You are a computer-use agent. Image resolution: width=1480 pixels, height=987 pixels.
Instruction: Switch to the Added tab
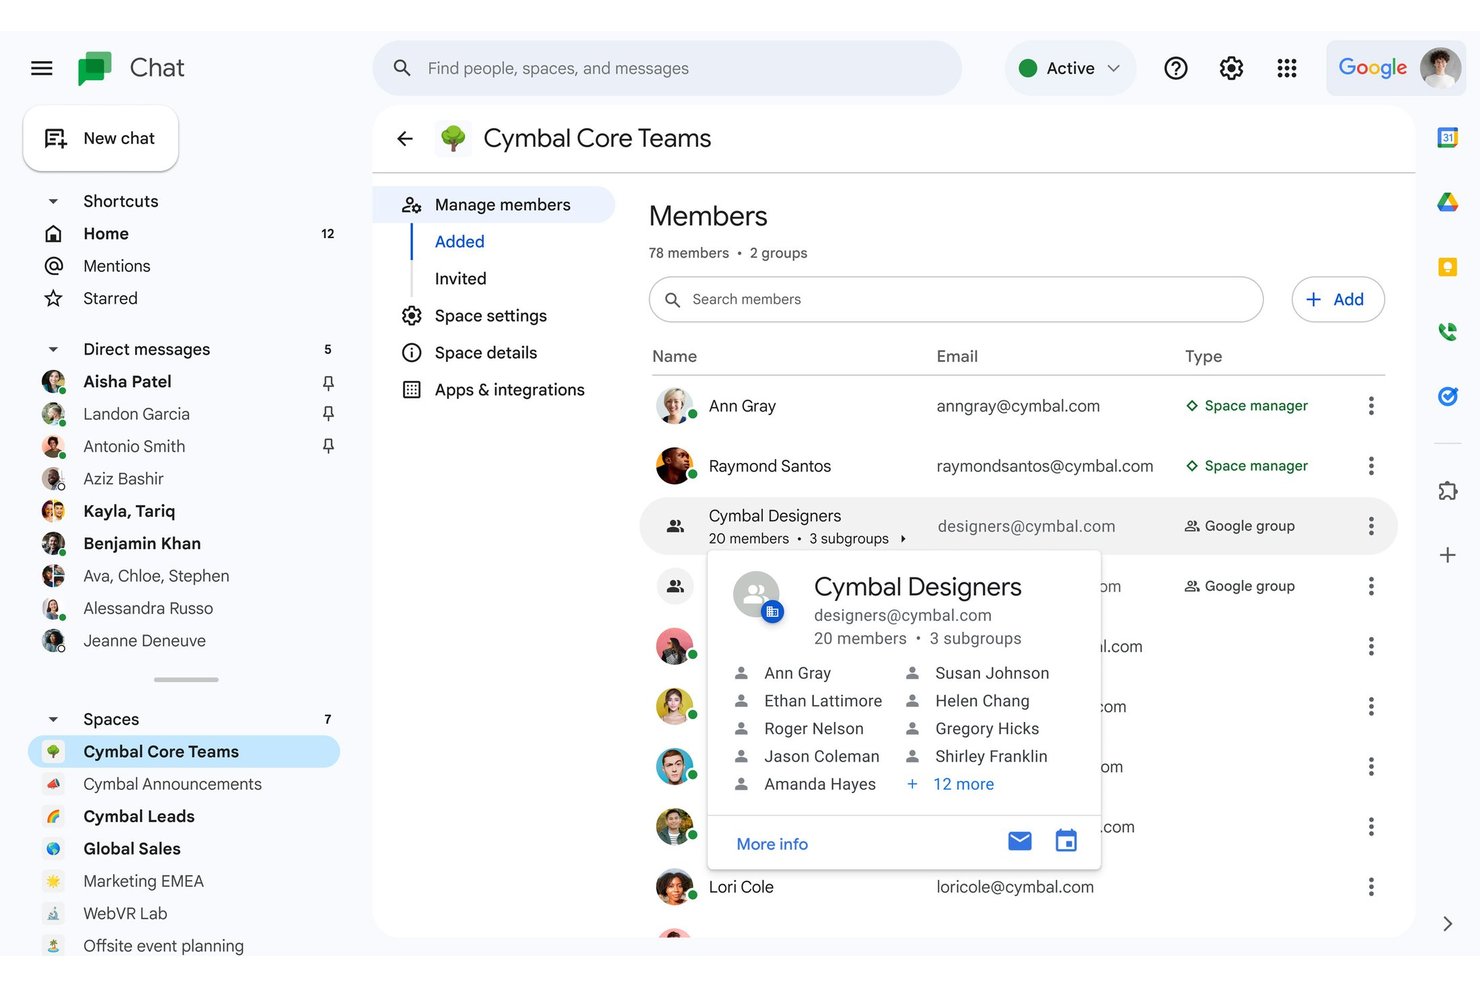459,242
